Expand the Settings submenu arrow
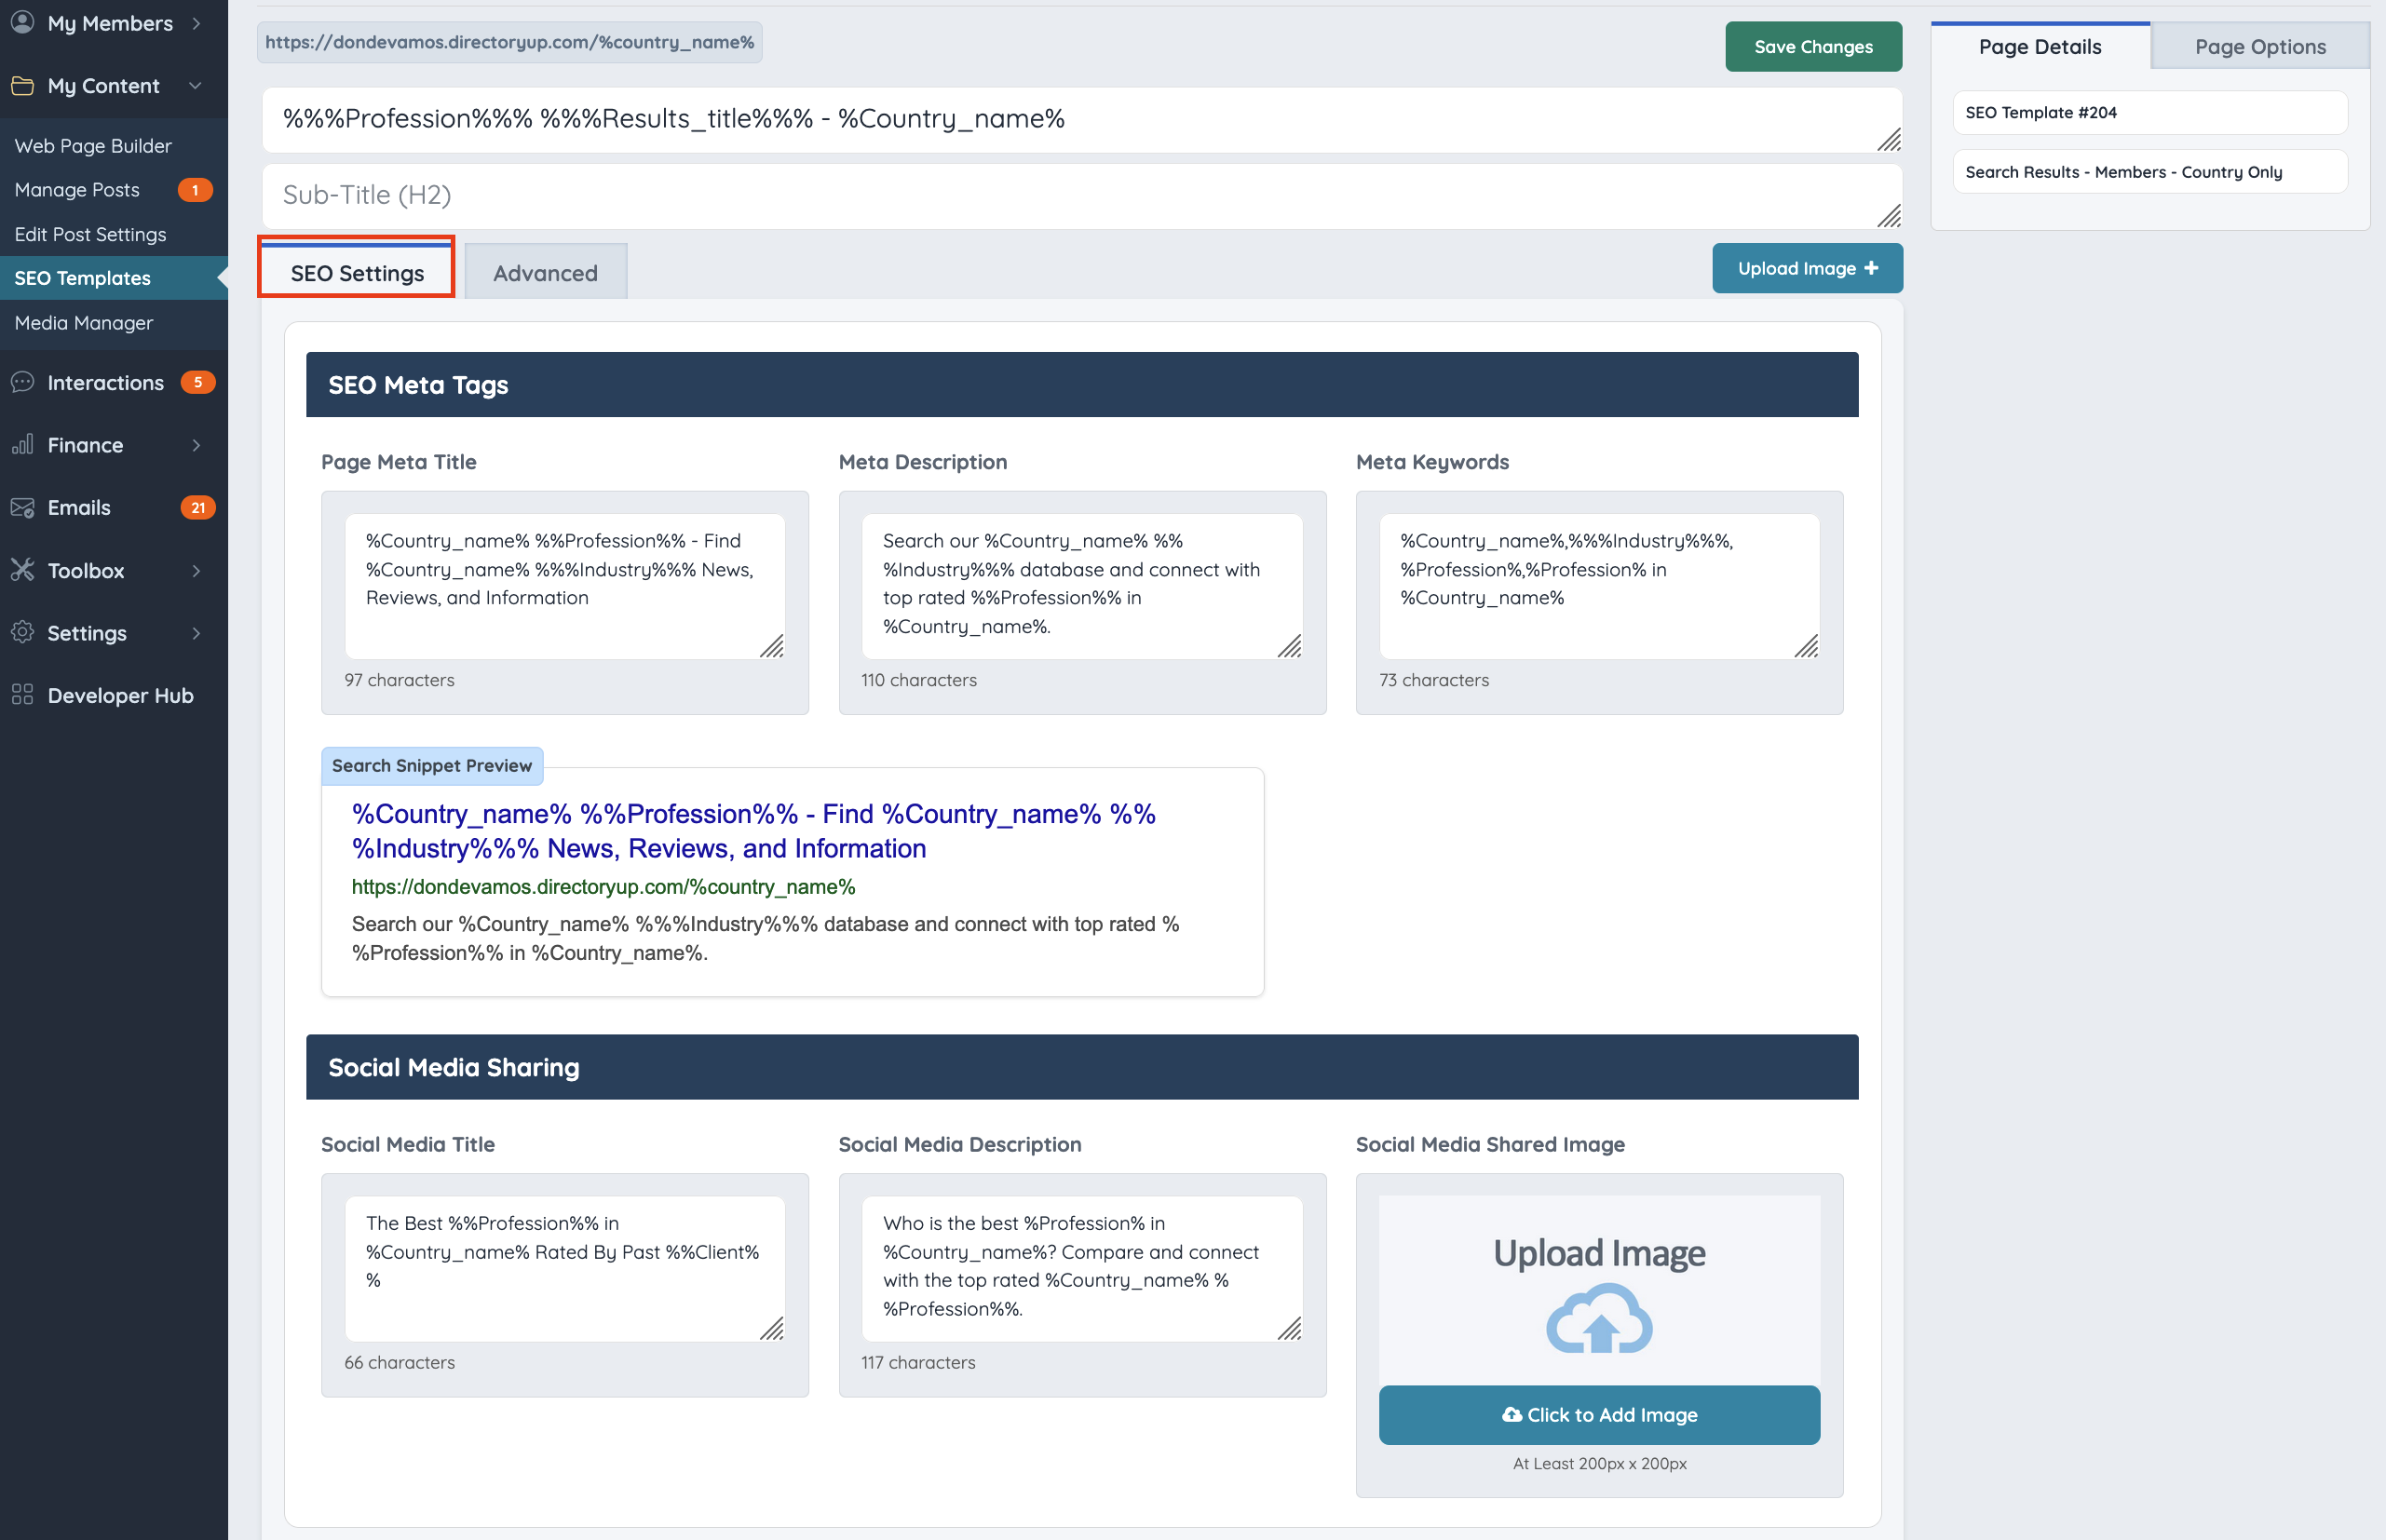This screenshot has width=2386, height=1540. (196, 633)
